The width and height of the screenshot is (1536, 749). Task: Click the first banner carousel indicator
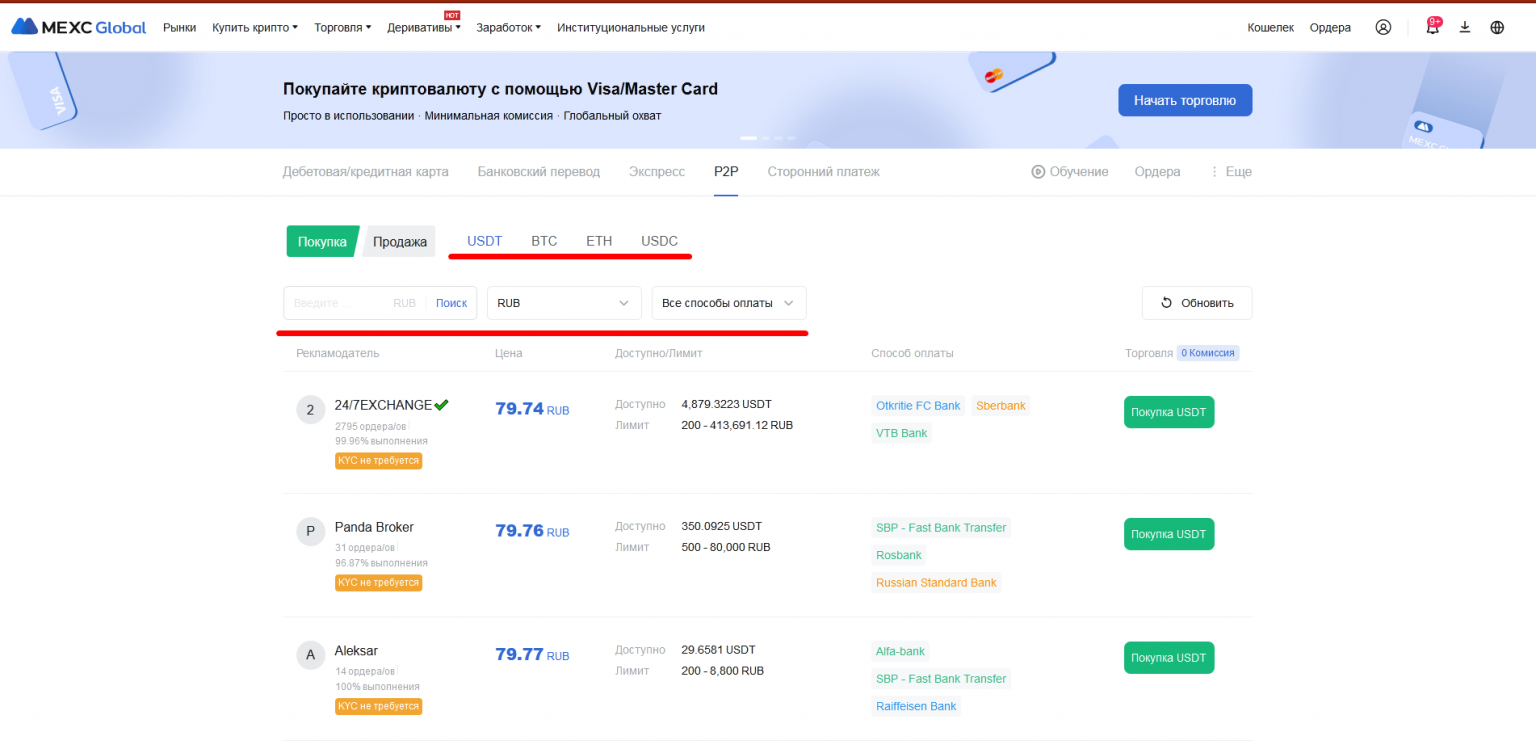point(748,137)
